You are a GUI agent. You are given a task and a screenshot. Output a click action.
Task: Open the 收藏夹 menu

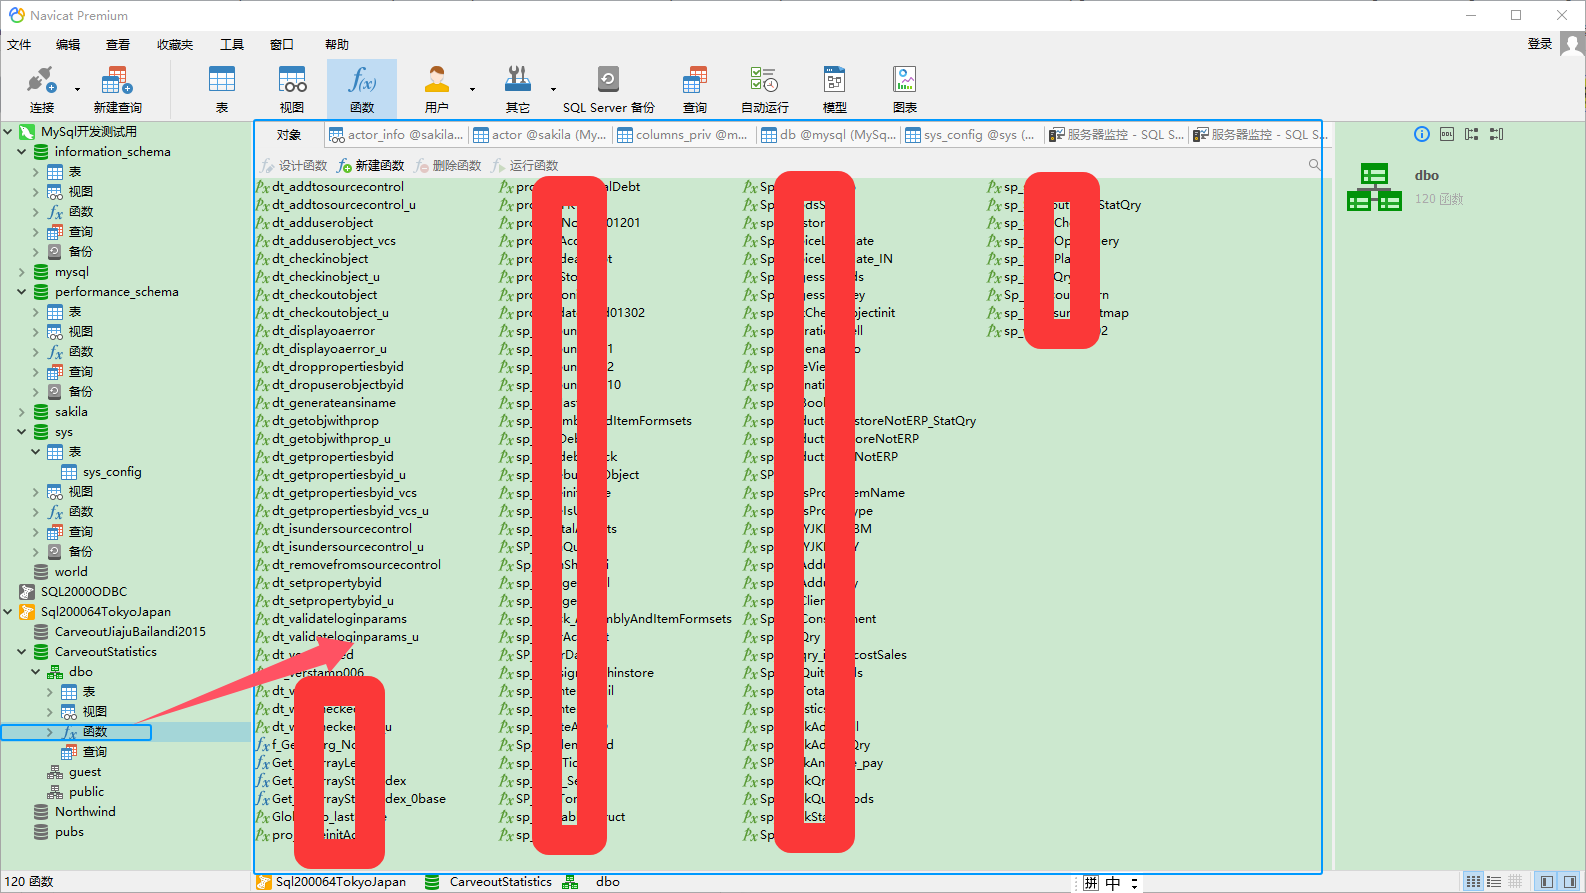[175, 44]
